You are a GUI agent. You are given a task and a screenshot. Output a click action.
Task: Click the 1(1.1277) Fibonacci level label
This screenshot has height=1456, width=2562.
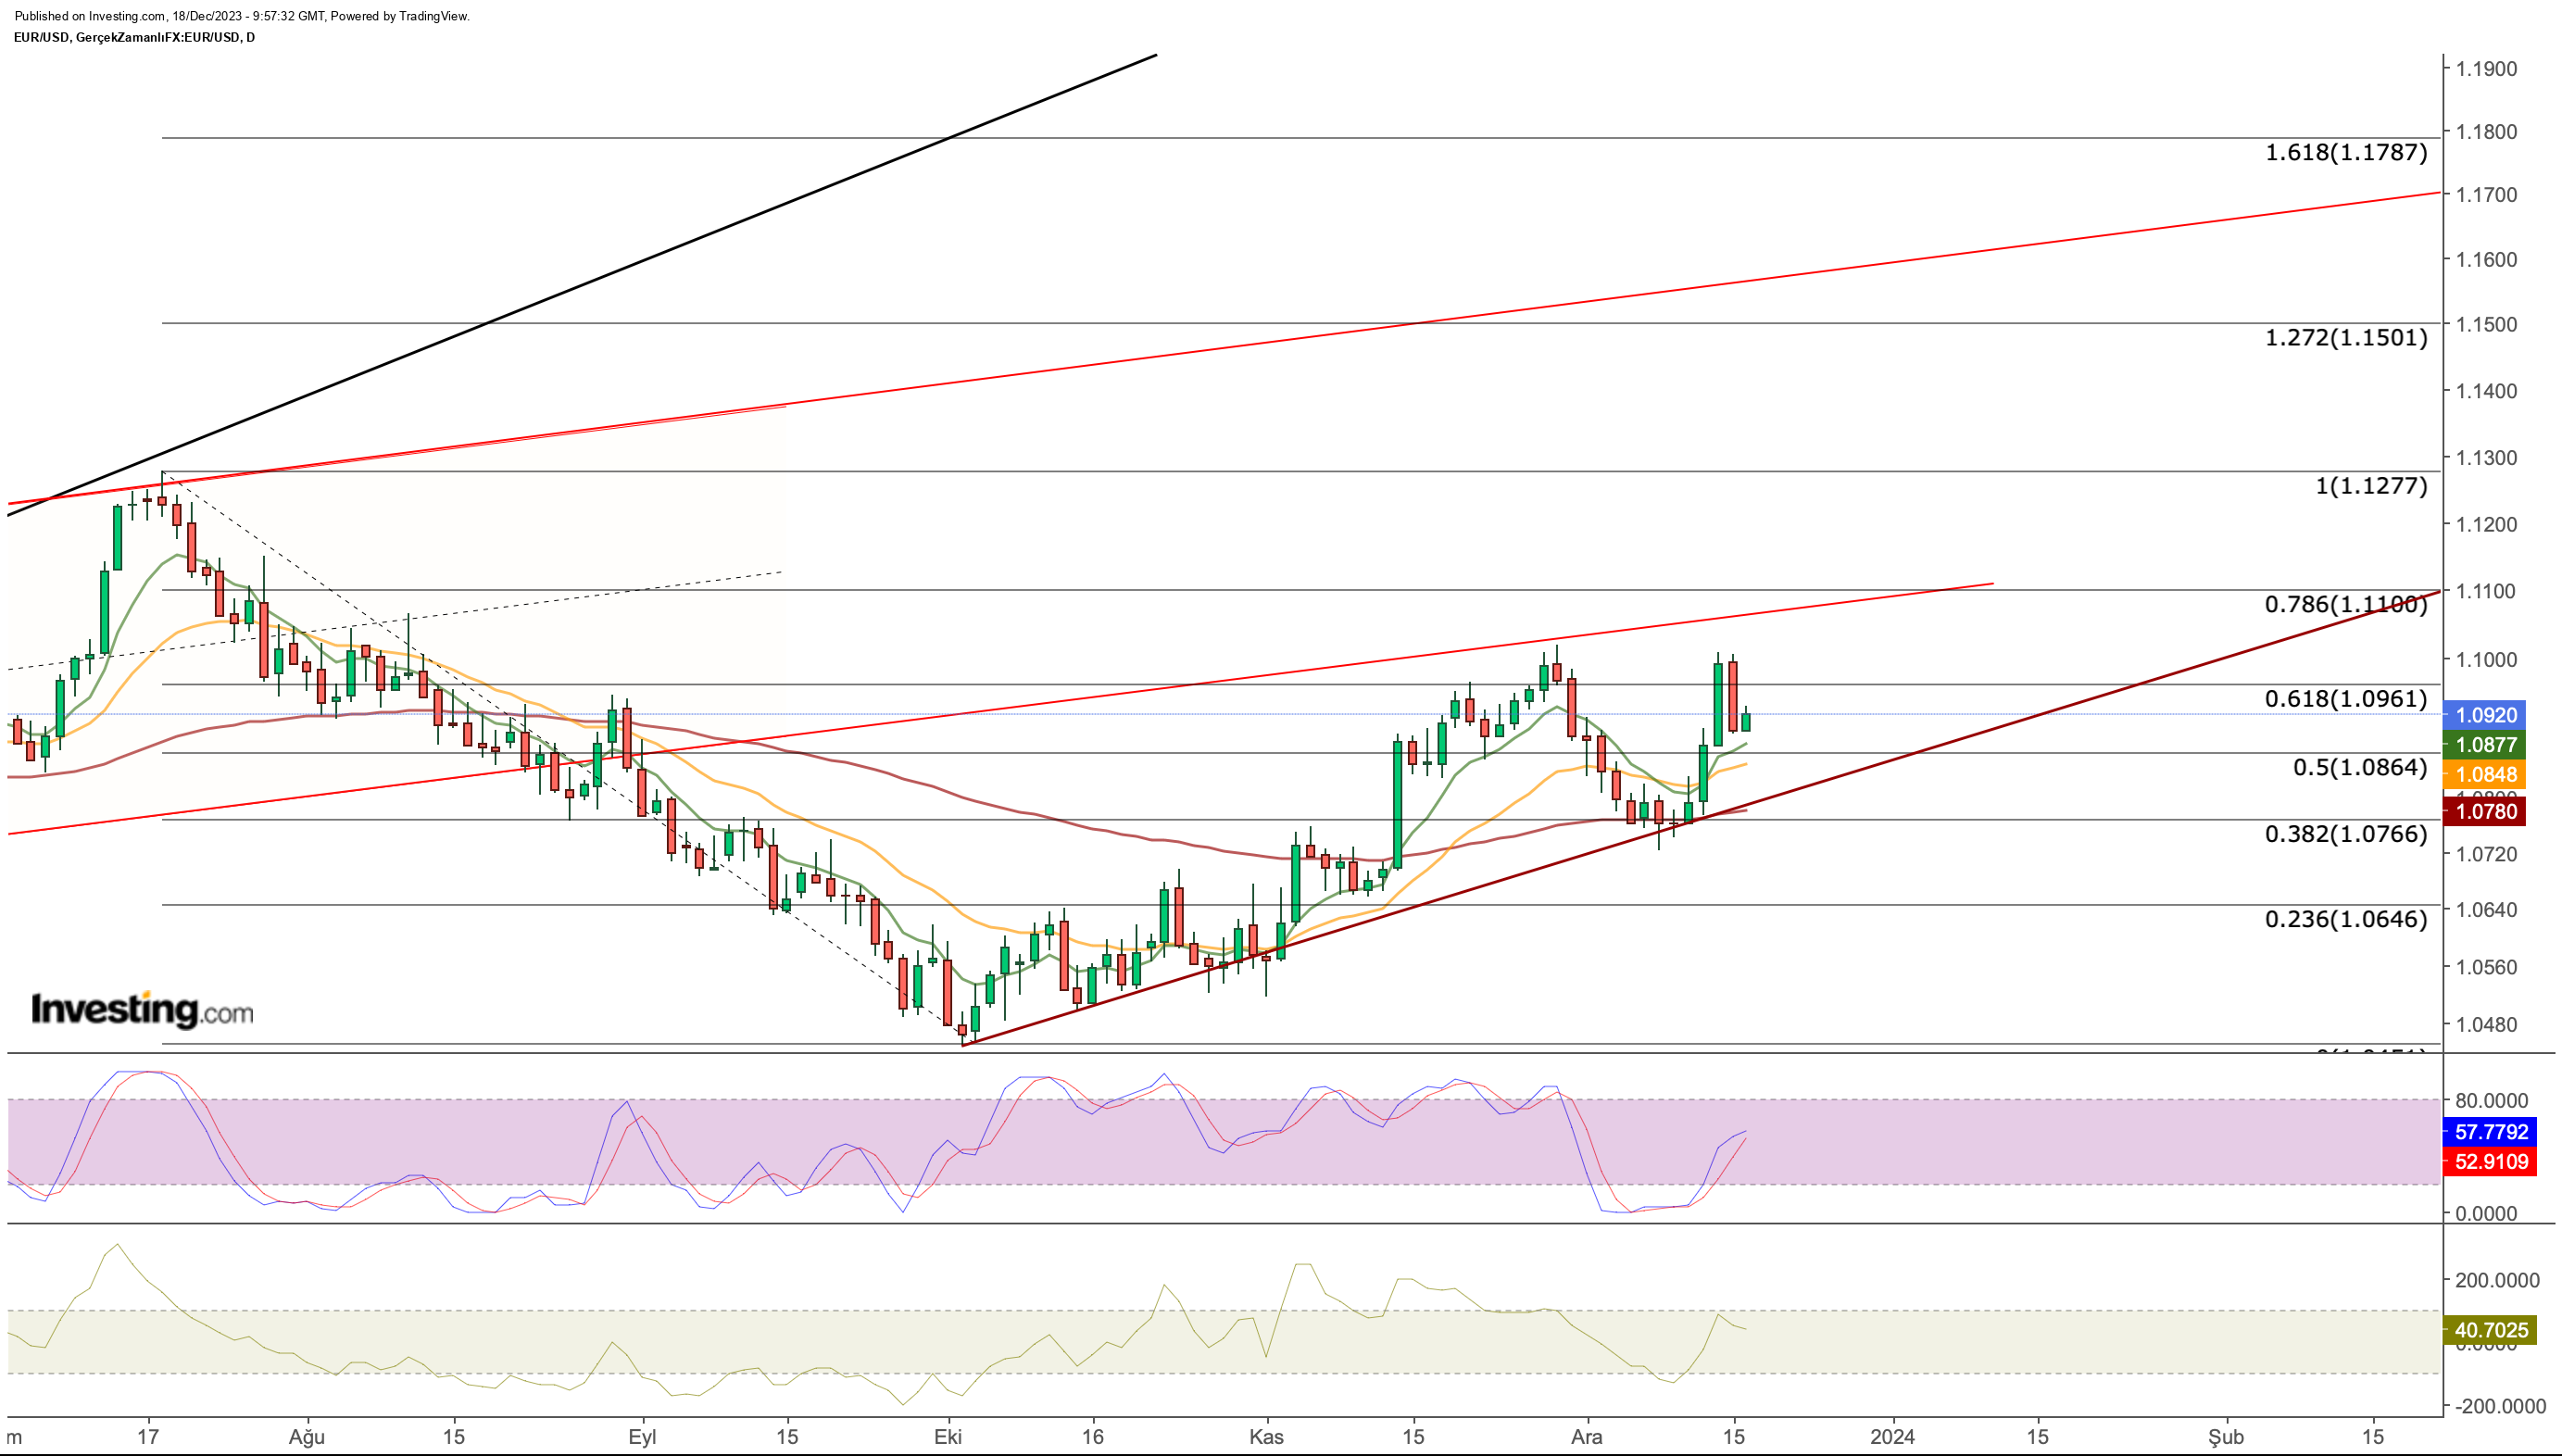(2371, 486)
